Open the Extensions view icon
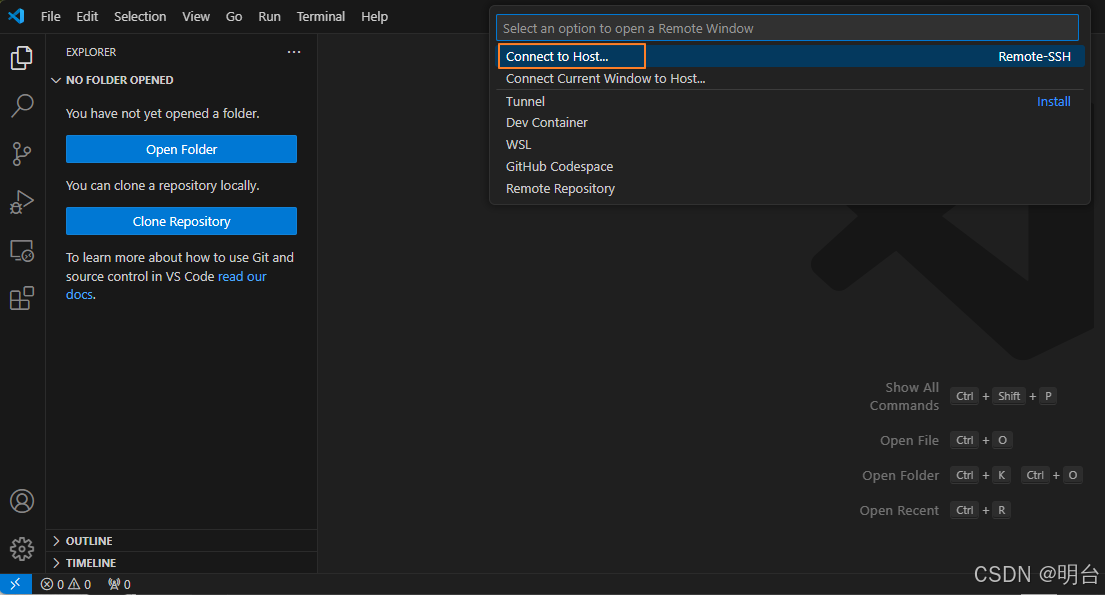Screen dimensions: 1105x595 22,298
